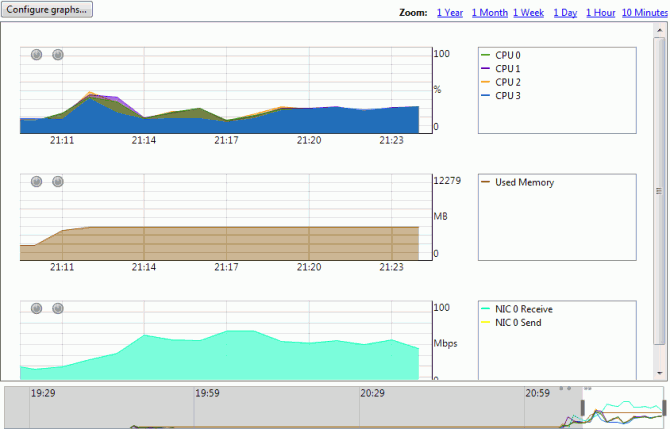Select CPU 3 in the legend
Screen dimensions: 670x429
[501, 95]
